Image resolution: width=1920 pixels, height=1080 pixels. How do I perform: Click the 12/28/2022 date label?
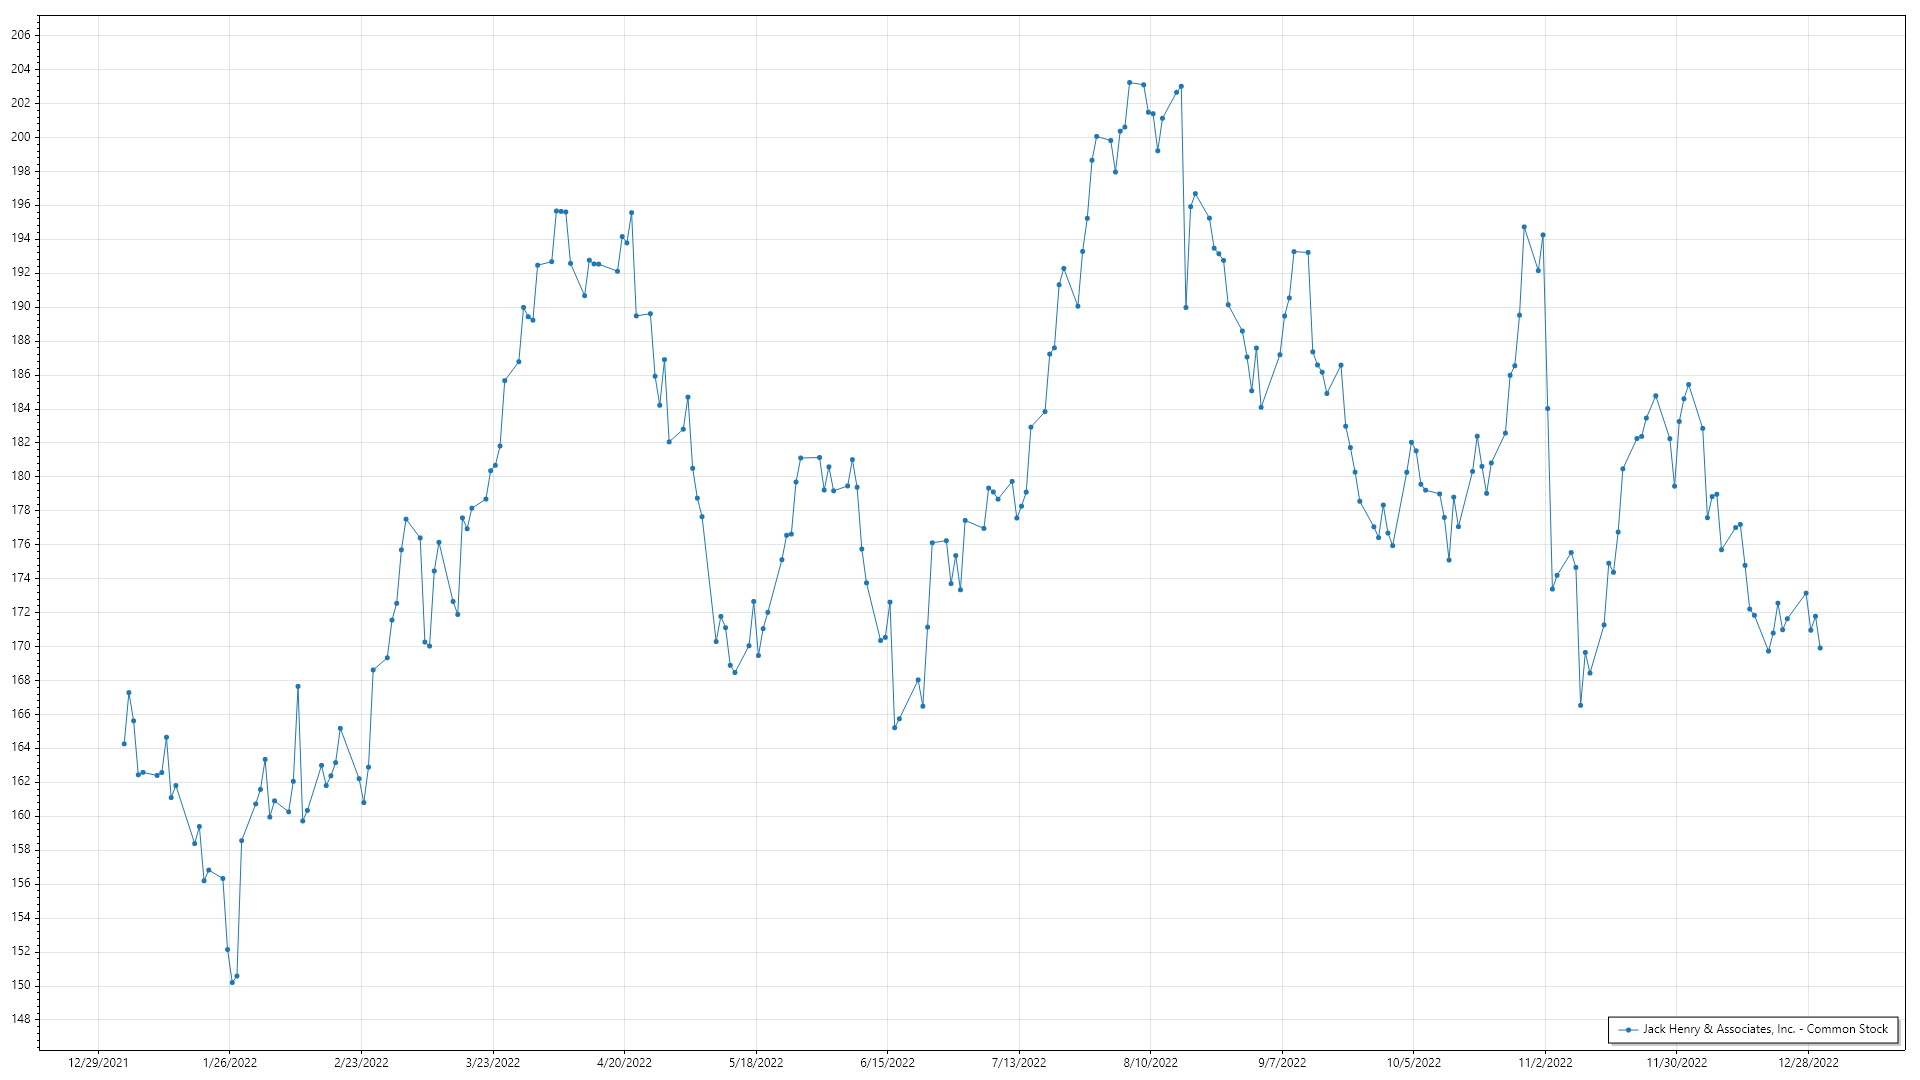[1808, 1062]
